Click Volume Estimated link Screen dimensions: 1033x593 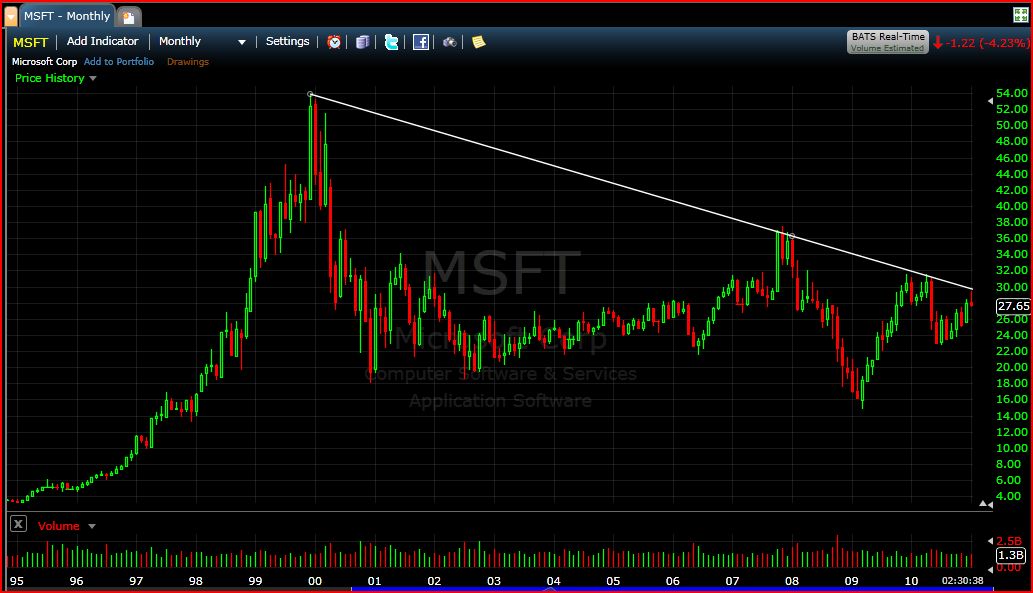tap(887, 48)
